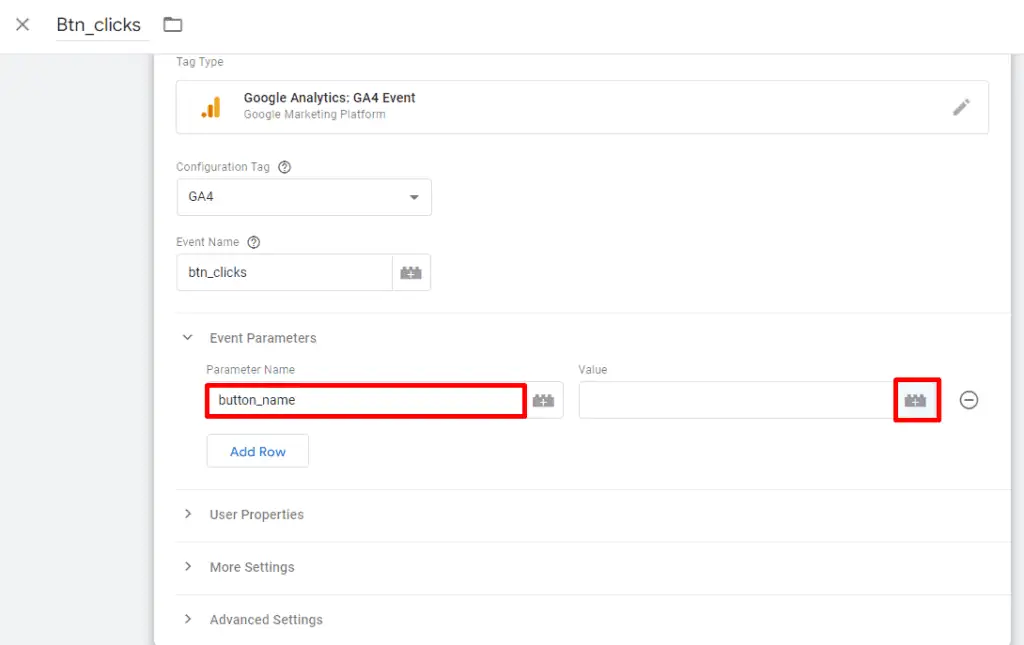Close the Btn_clicks tag editor
This screenshot has width=1024, height=645.
(22, 24)
